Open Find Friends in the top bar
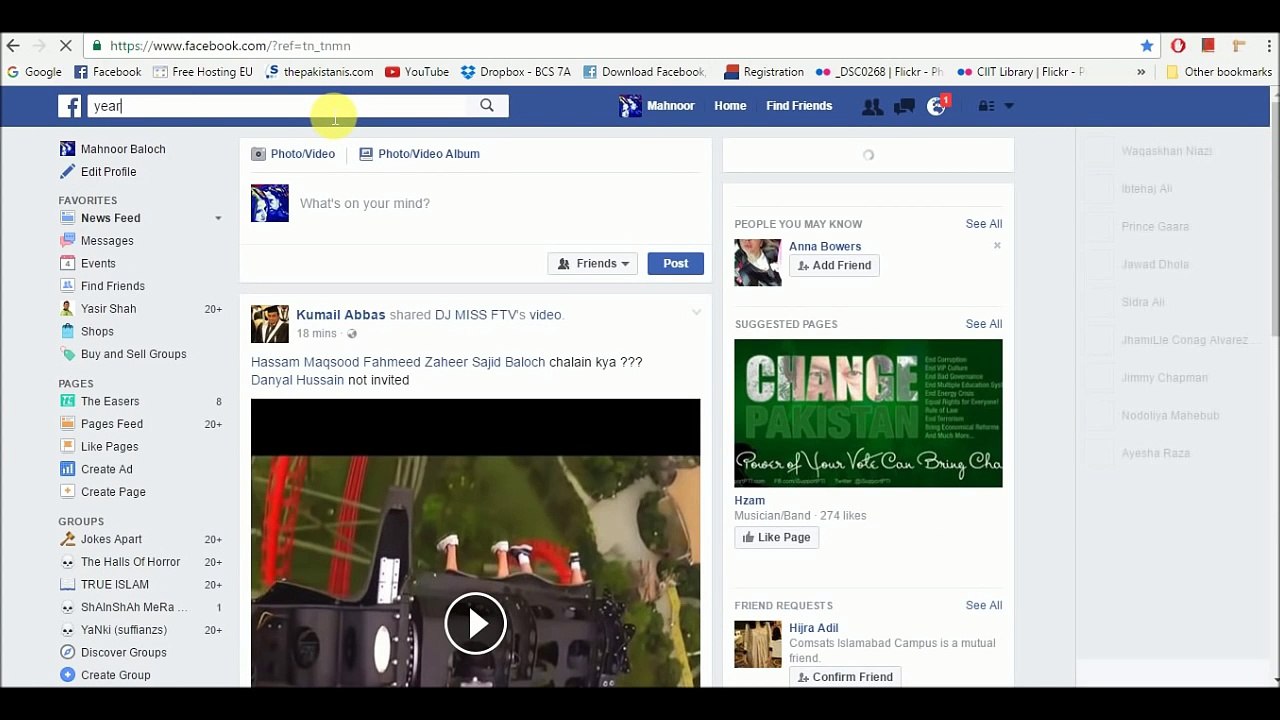Image resolution: width=1280 pixels, height=720 pixels. (799, 106)
